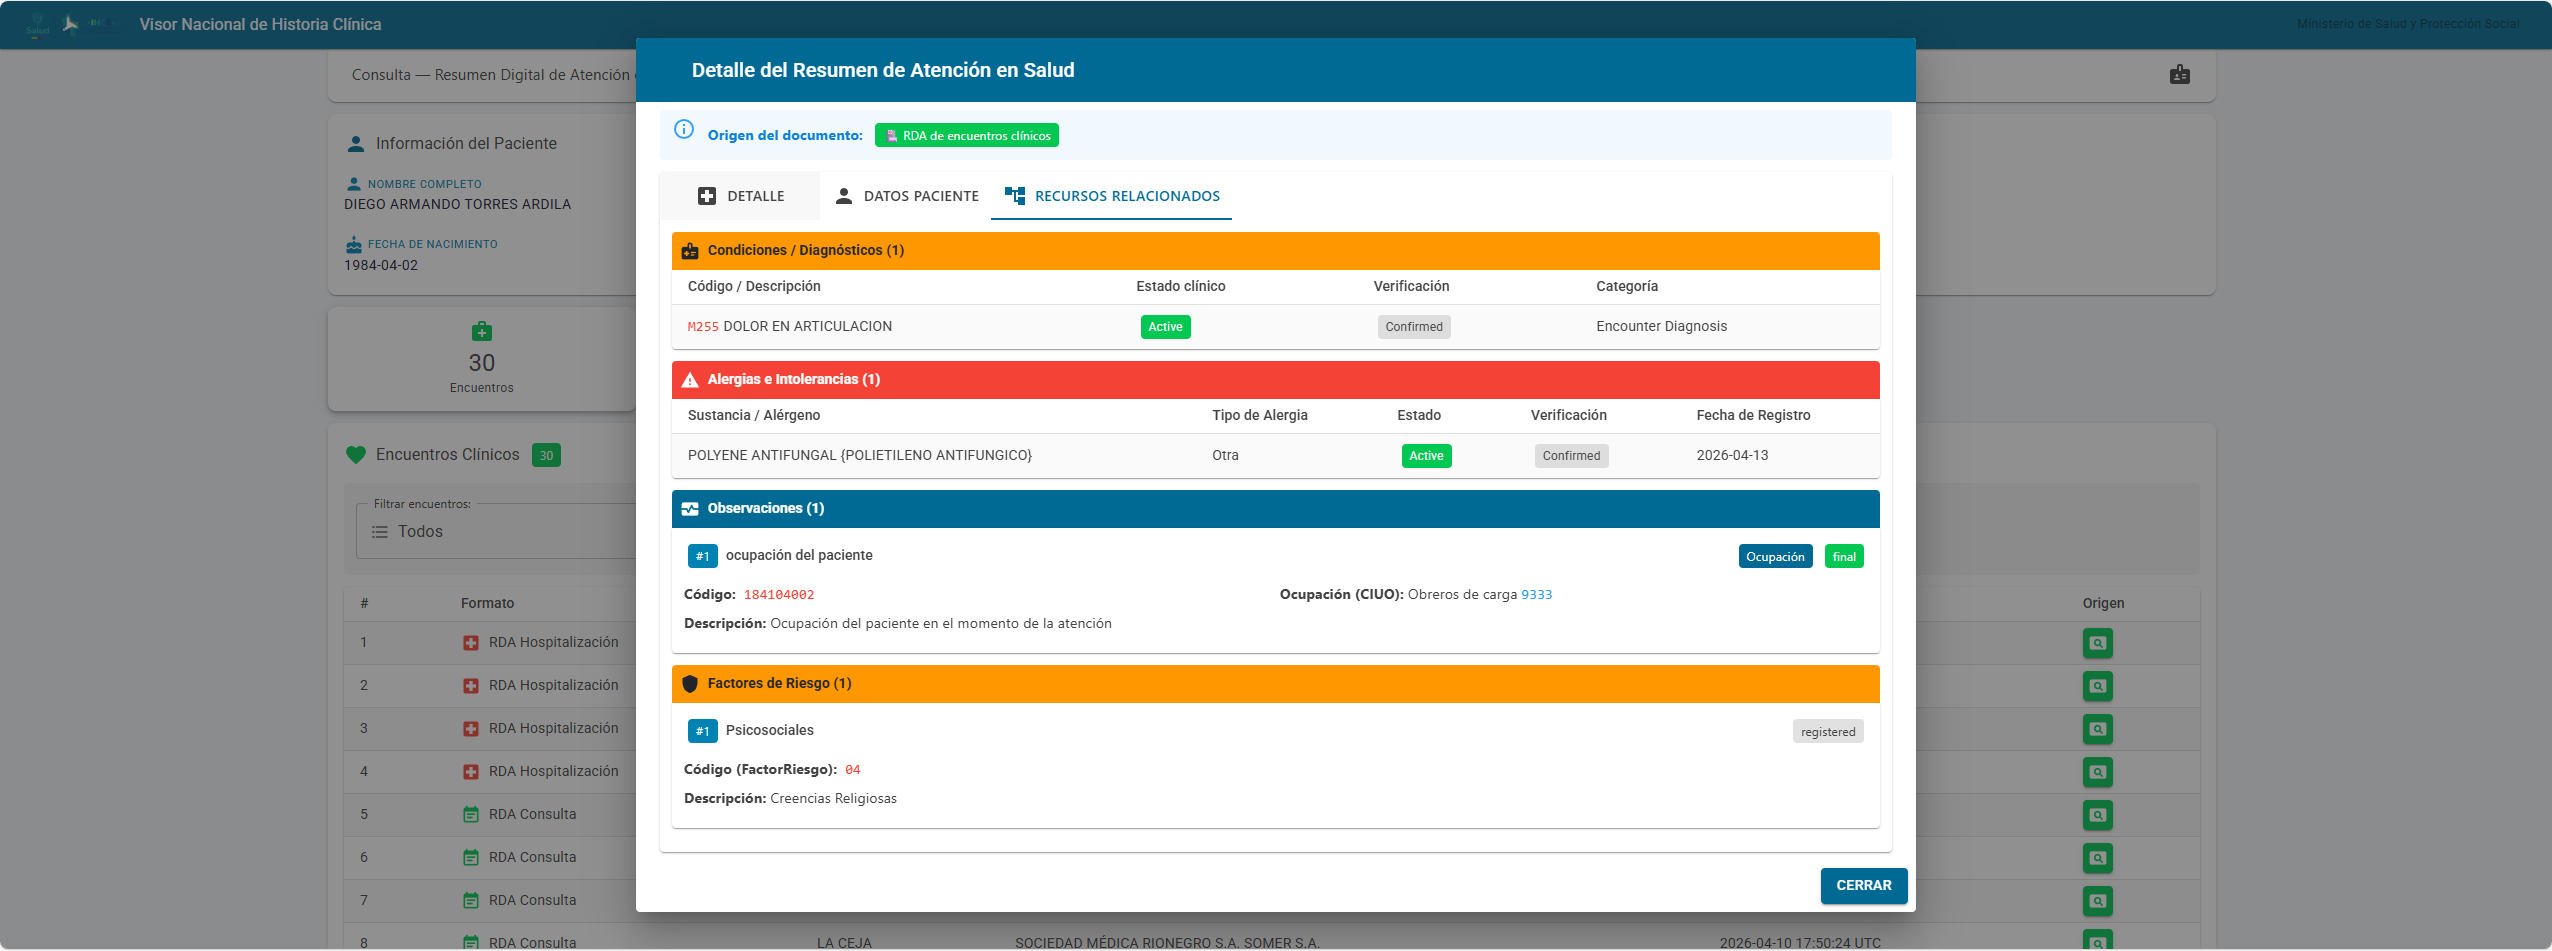Click the RDA de encuentros clínicos badge
2552x951 pixels.
click(966, 136)
